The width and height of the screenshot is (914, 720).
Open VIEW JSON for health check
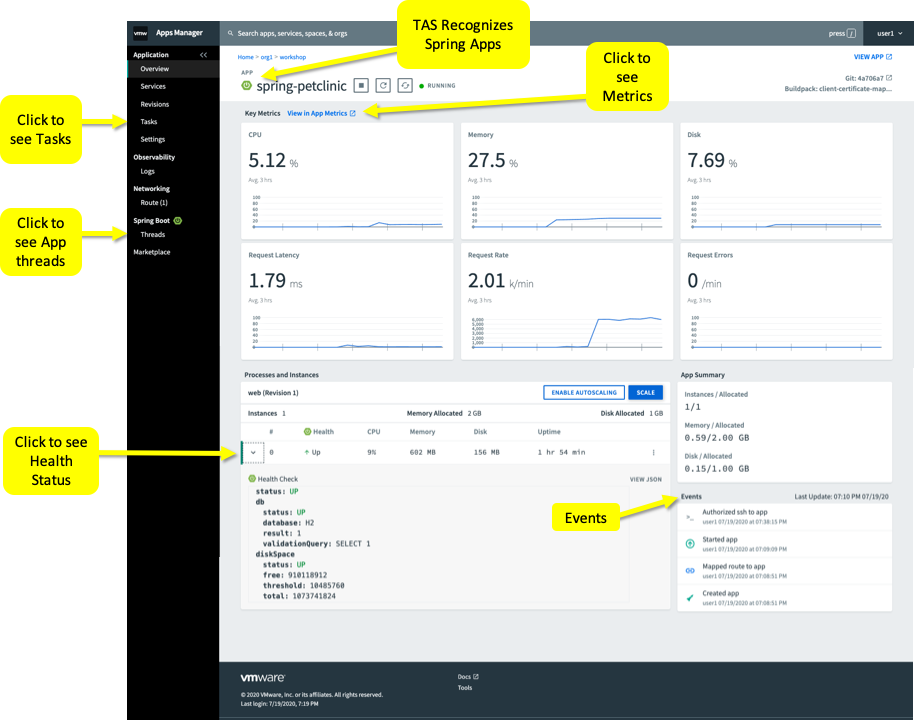pos(645,479)
